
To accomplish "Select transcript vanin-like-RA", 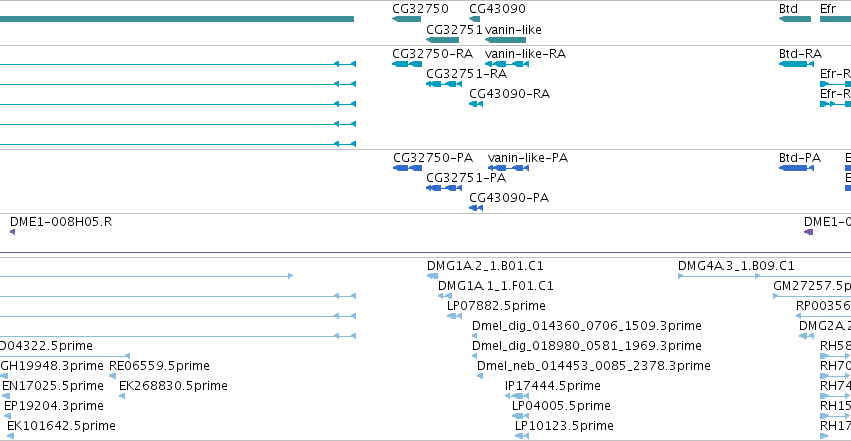I will (525, 54).
